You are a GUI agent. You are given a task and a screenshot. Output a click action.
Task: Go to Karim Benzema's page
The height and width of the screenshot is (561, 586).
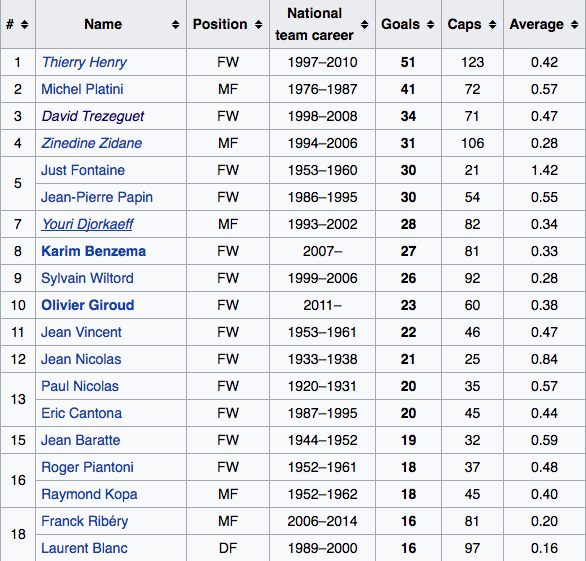pos(93,251)
